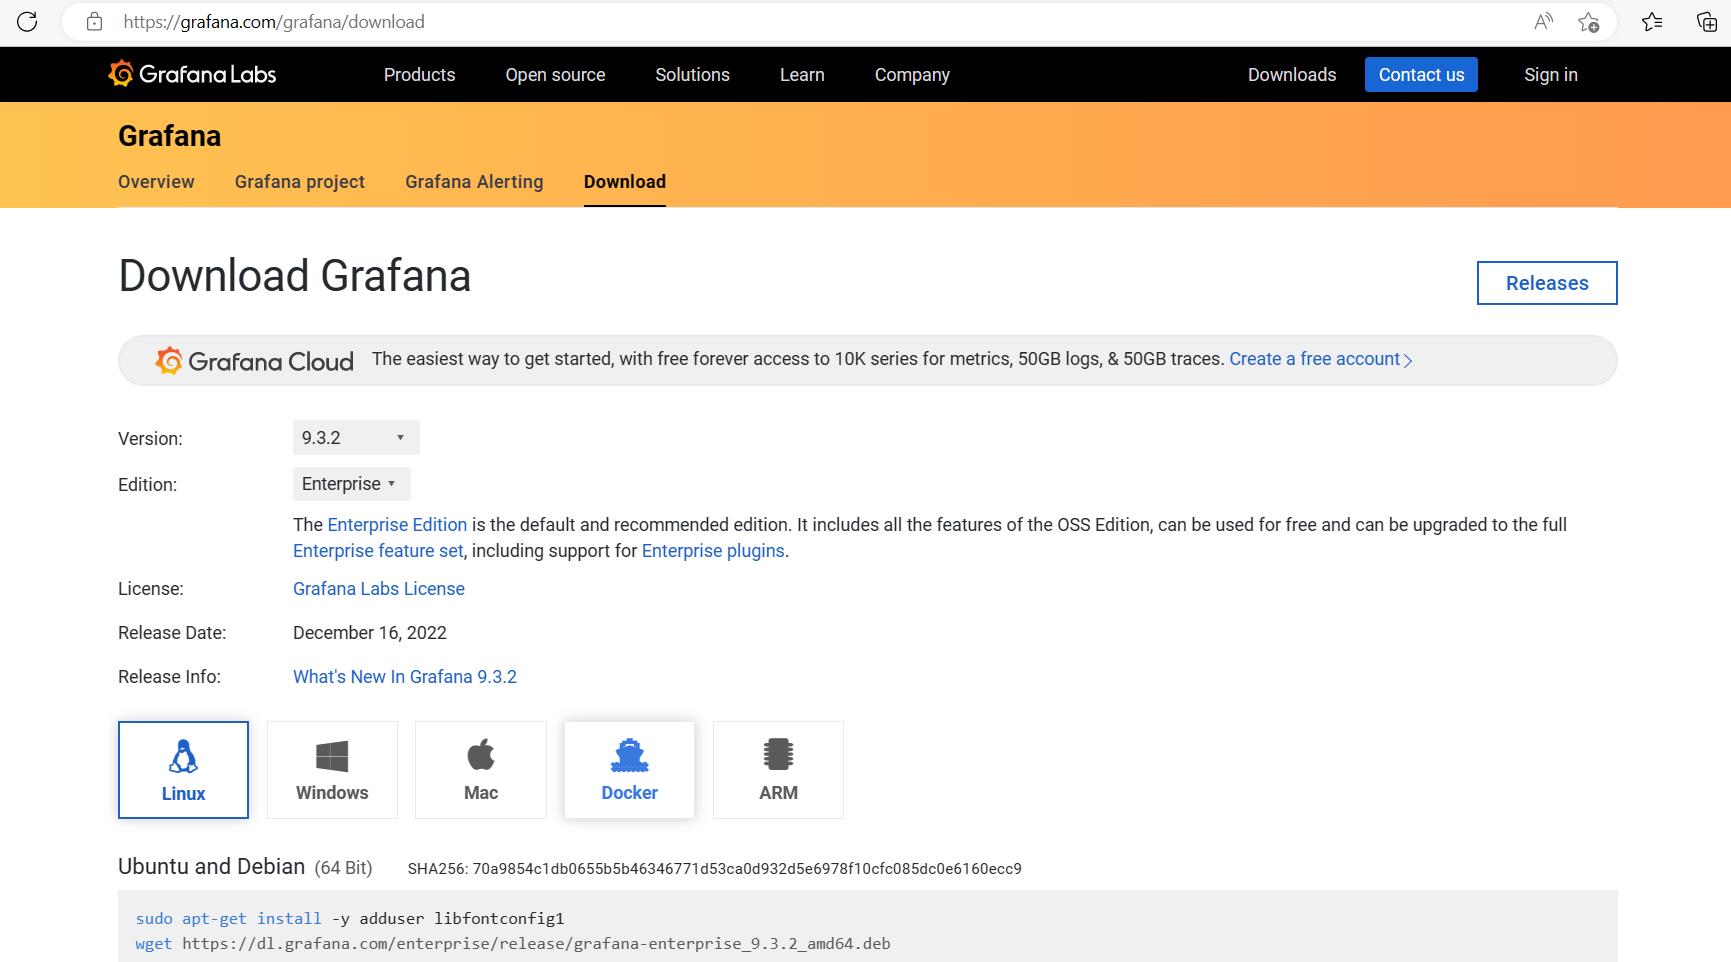The height and width of the screenshot is (962, 1731).
Task: Select the ARM chip platform tile
Action: pyautogui.click(x=778, y=770)
